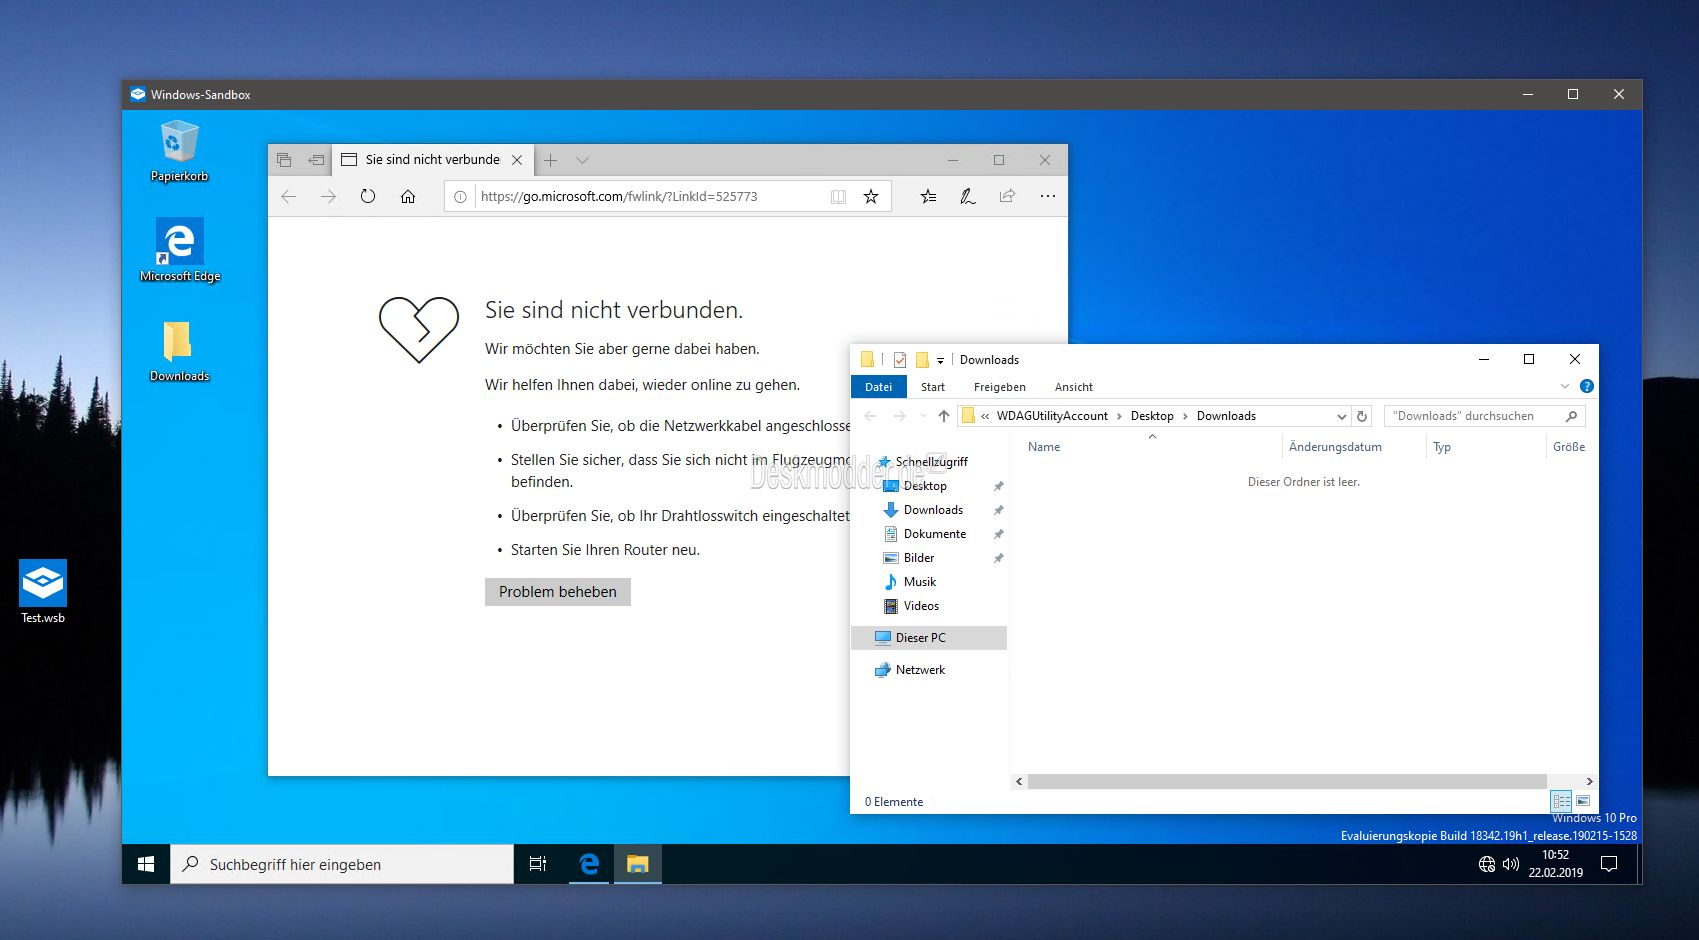Close the 'Sie sind nicht verbunden' tab

click(x=517, y=160)
